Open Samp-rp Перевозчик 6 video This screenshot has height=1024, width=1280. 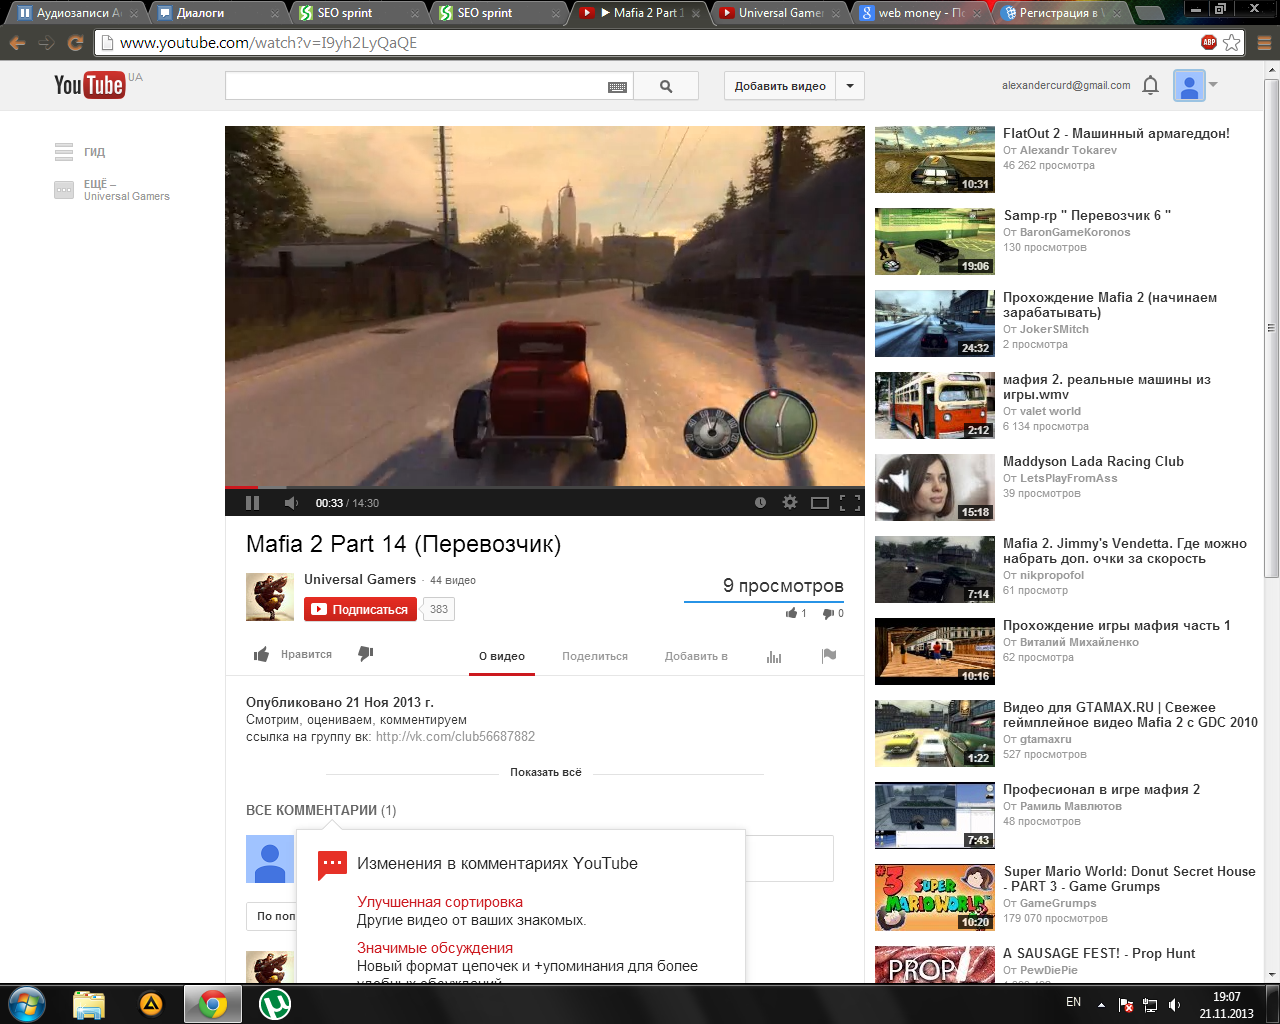point(1087,215)
